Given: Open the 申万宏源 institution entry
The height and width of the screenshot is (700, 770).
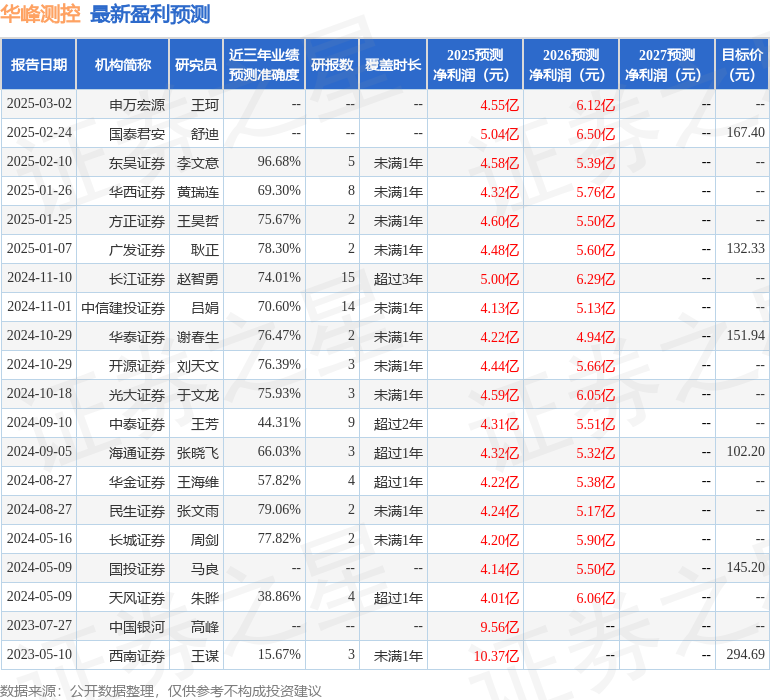Looking at the screenshot, I should 137,104.
